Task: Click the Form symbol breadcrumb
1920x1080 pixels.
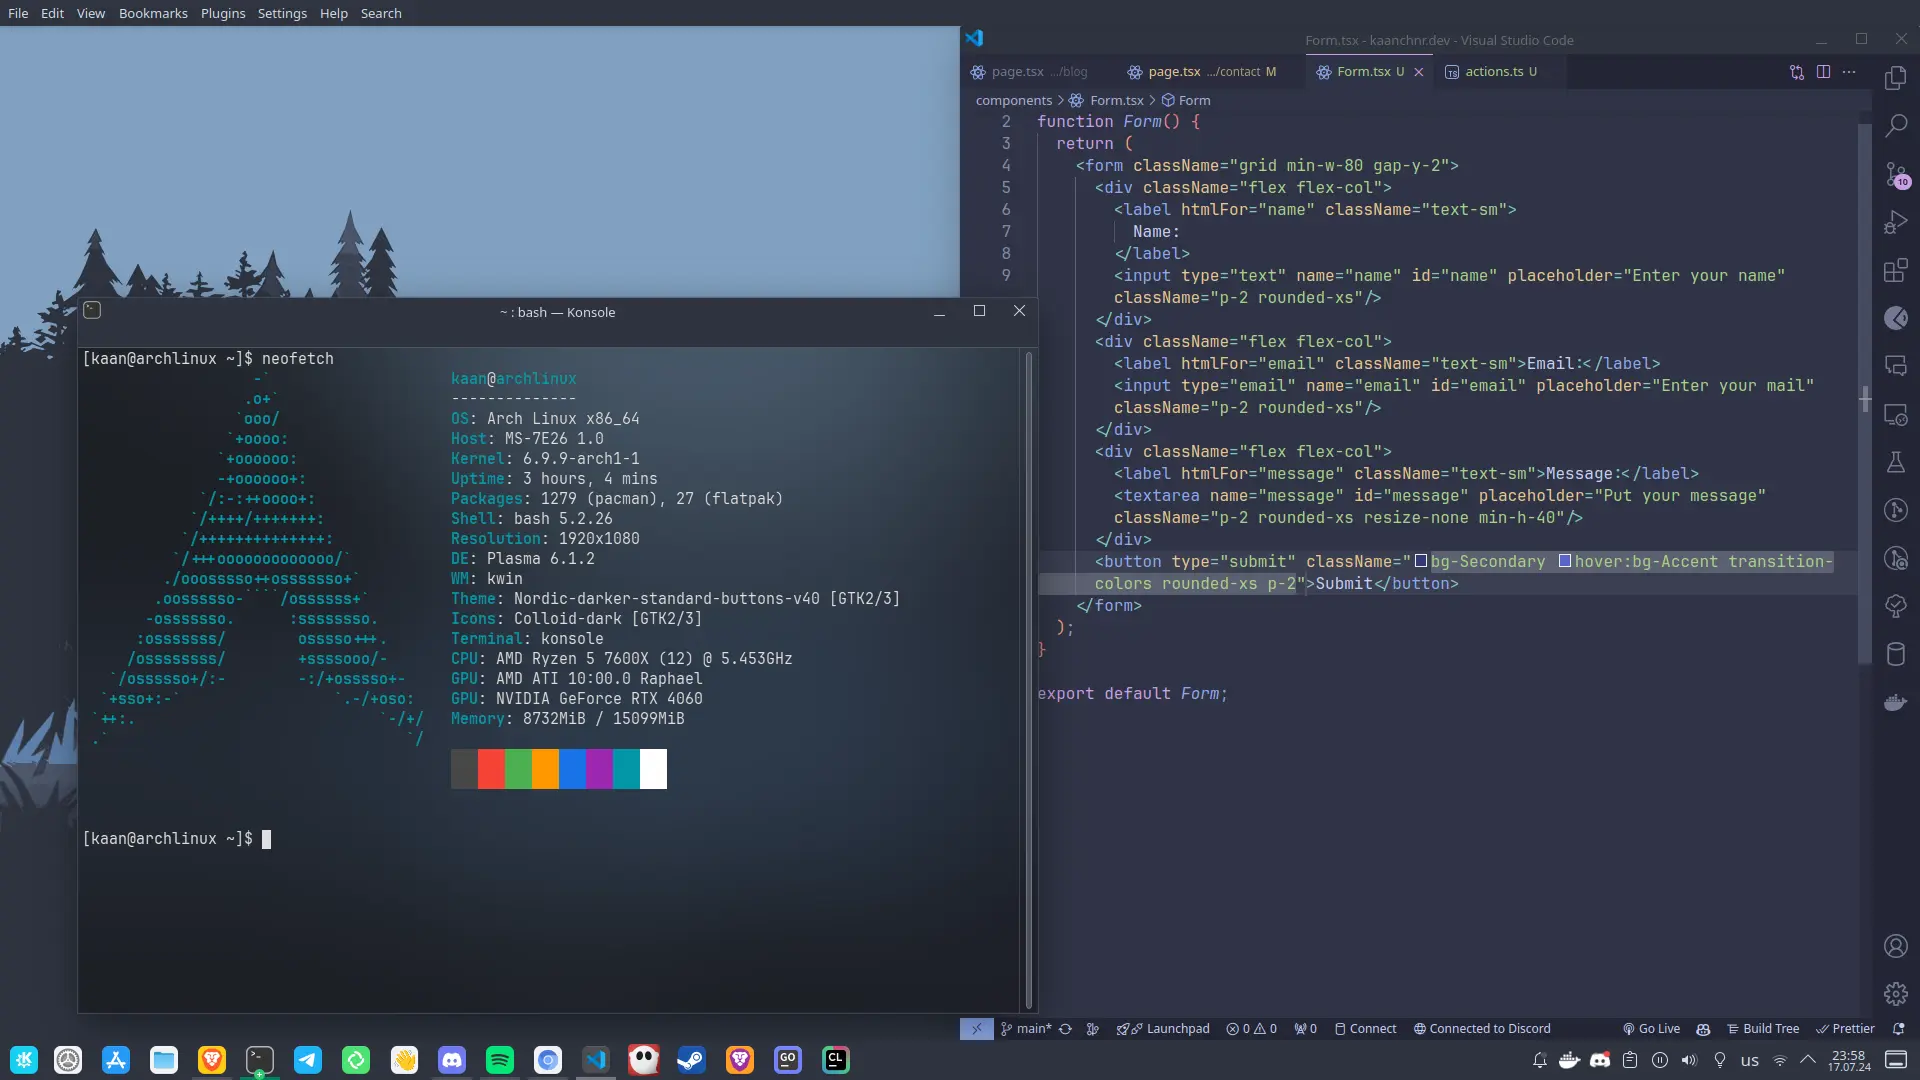Action: (1186, 100)
